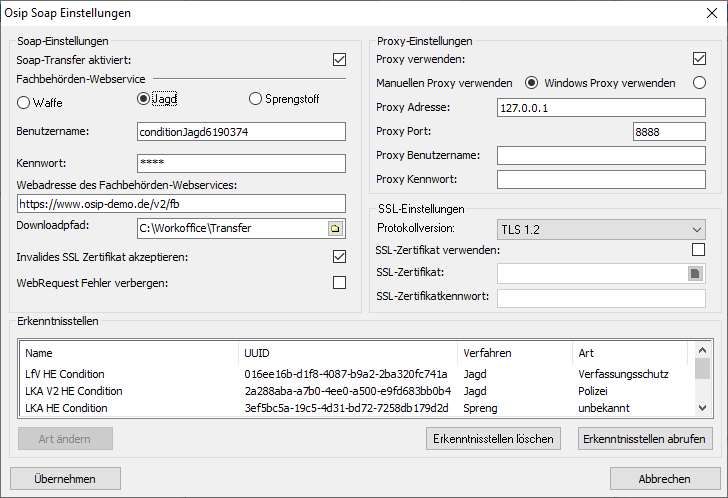Click the SSL-Zertifikat file browse icon
The height and width of the screenshot is (498, 728).
[x=696, y=272]
